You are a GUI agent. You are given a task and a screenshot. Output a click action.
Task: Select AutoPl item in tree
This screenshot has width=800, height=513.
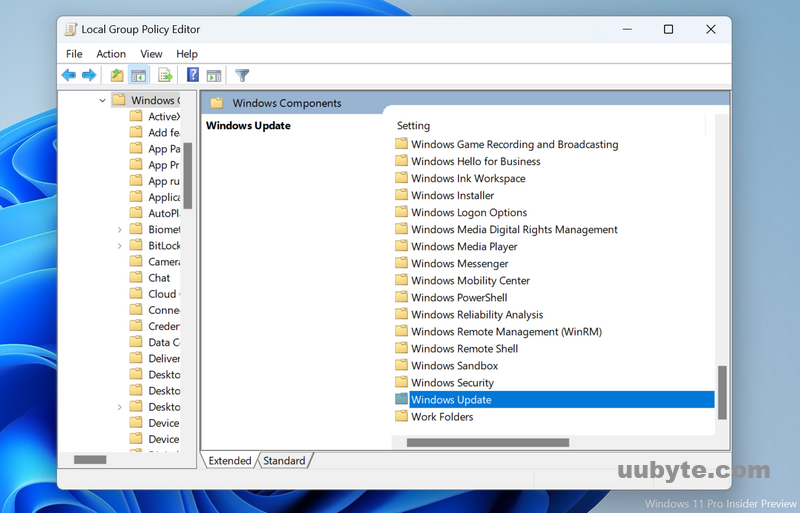point(164,213)
